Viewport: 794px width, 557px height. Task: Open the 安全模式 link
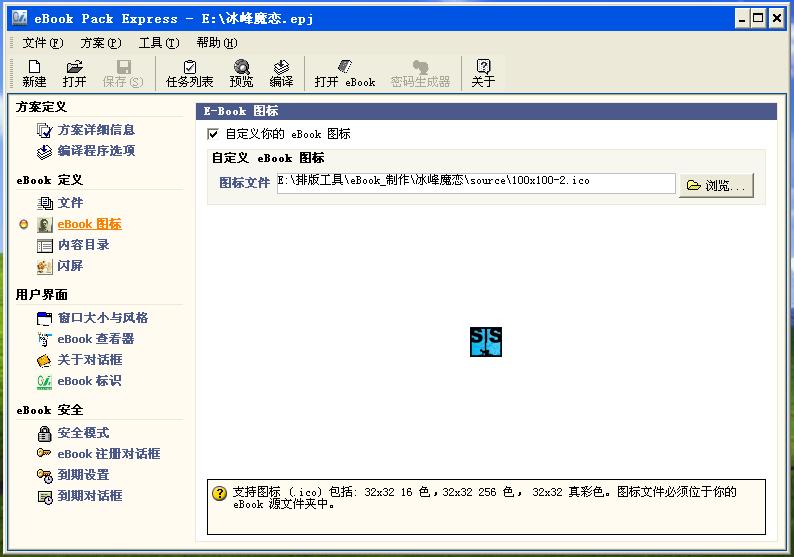84,433
